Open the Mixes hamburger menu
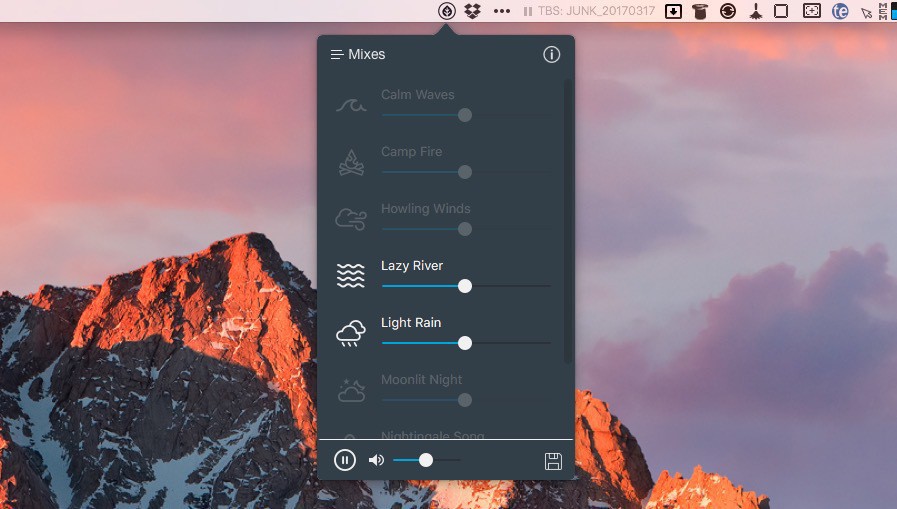Image resolution: width=897 pixels, height=509 pixels. [336, 54]
